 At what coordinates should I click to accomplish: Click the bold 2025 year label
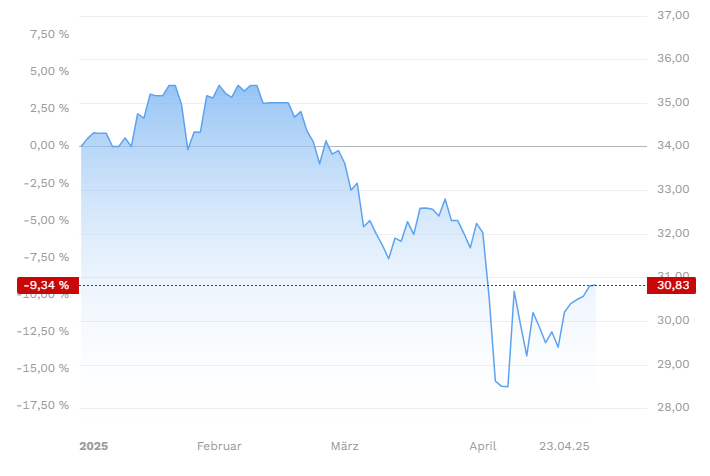(x=94, y=446)
